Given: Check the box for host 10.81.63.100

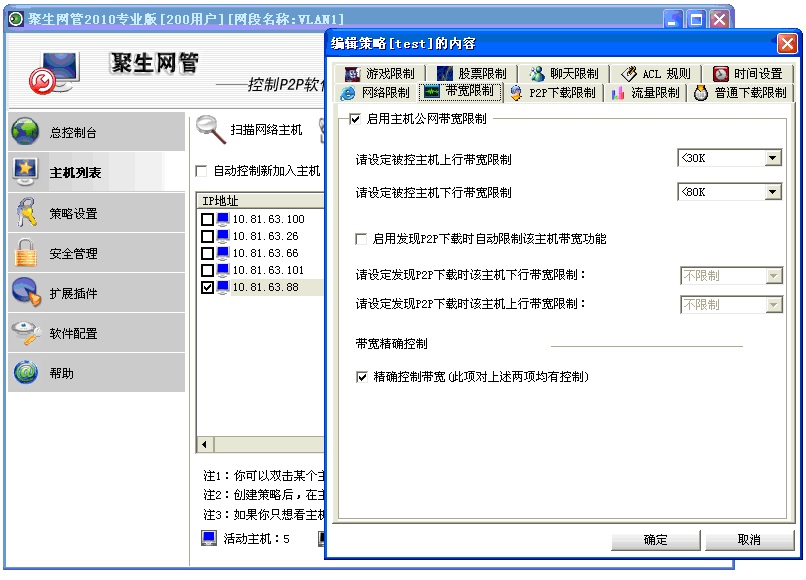Looking at the screenshot, I should click(207, 219).
